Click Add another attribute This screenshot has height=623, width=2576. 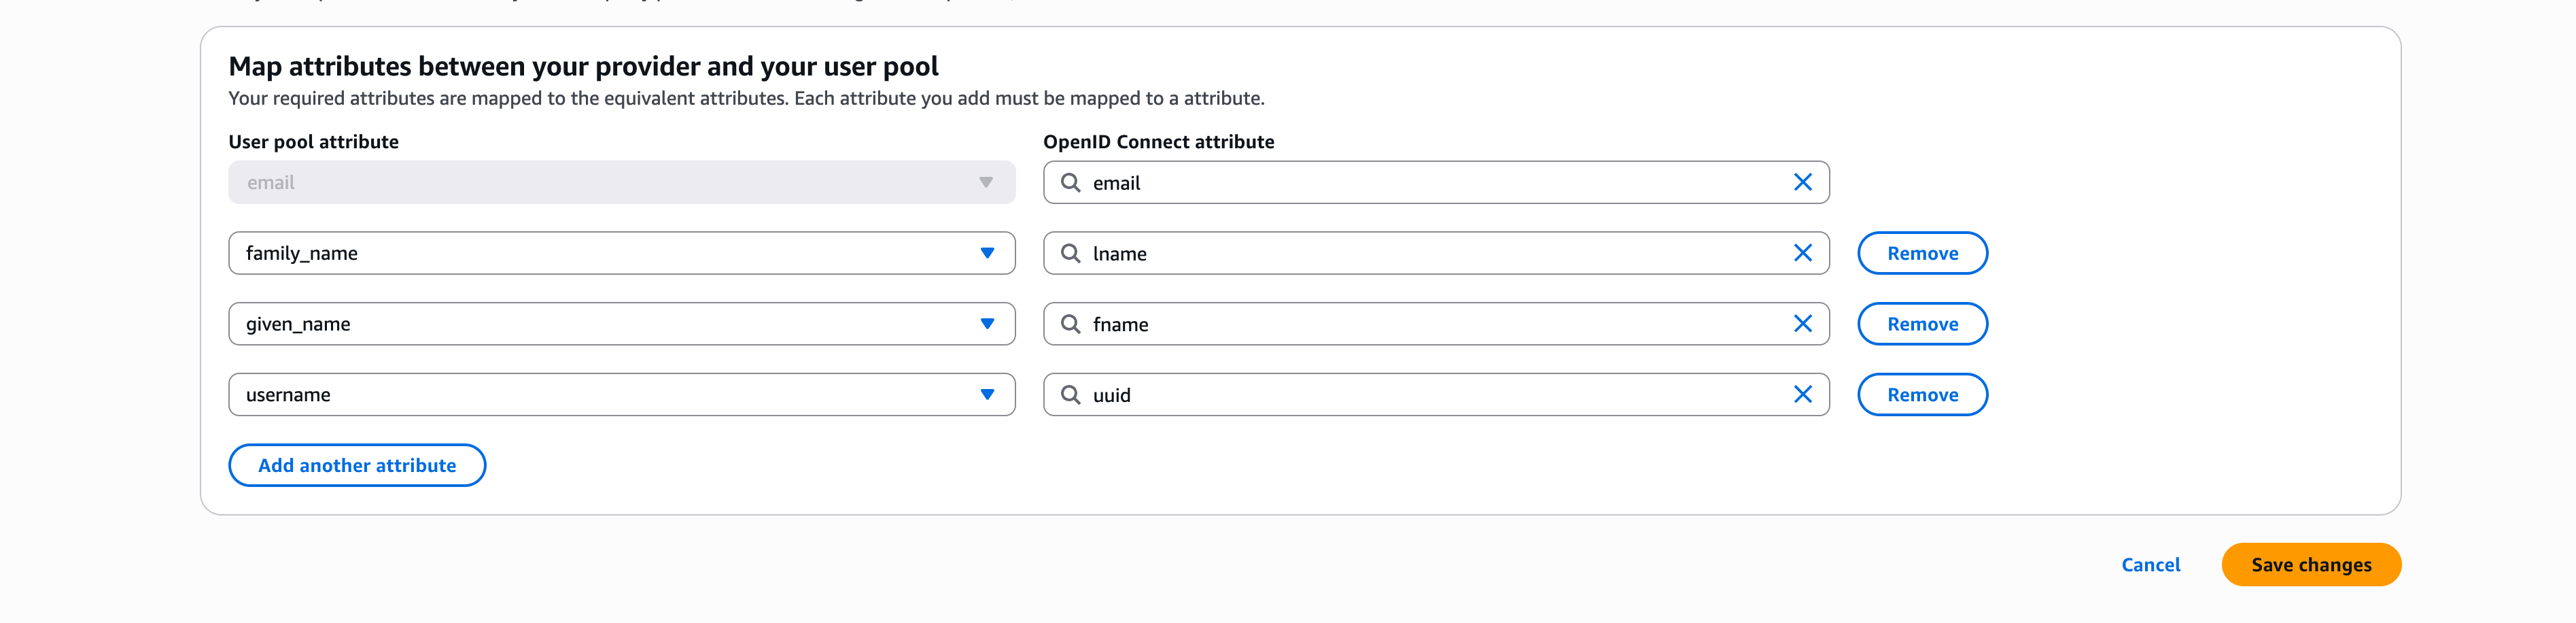coord(356,465)
